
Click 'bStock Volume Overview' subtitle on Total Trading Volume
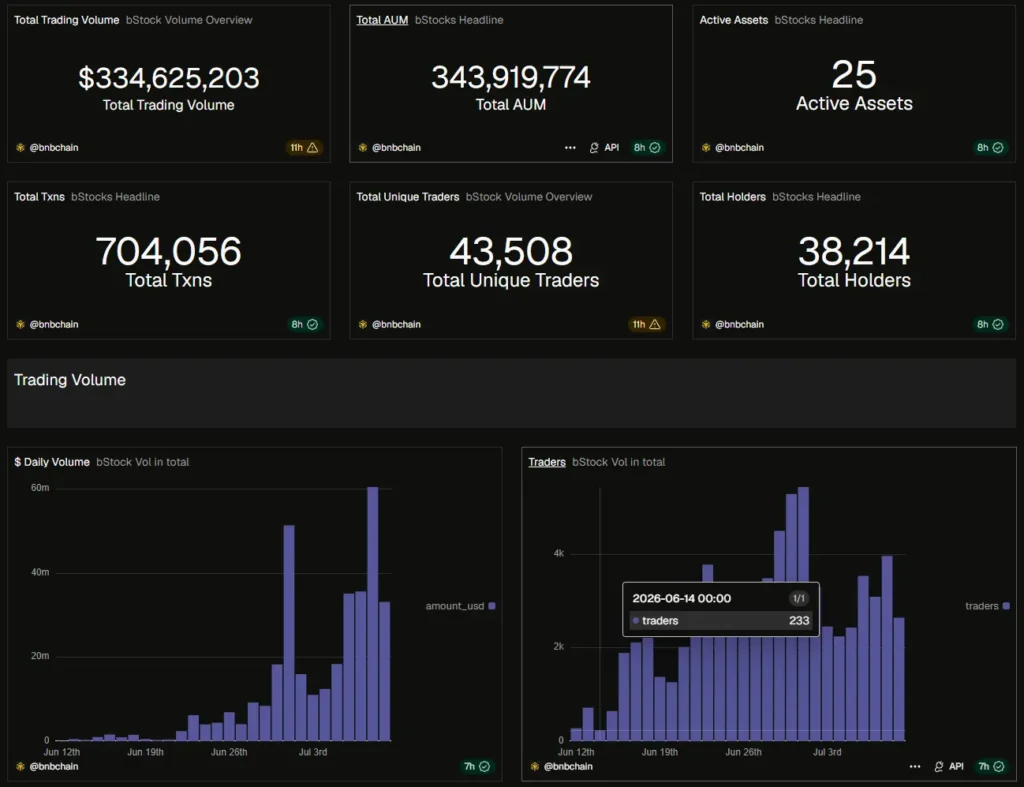[189, 20]
